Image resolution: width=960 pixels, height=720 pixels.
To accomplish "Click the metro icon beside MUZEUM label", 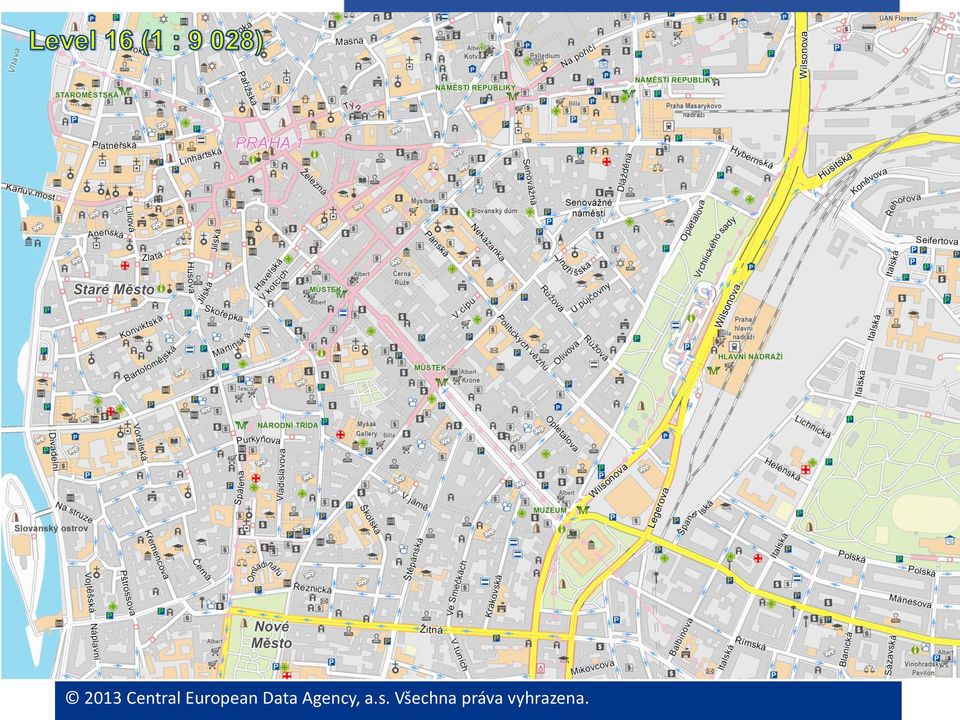I will (582, 510).
